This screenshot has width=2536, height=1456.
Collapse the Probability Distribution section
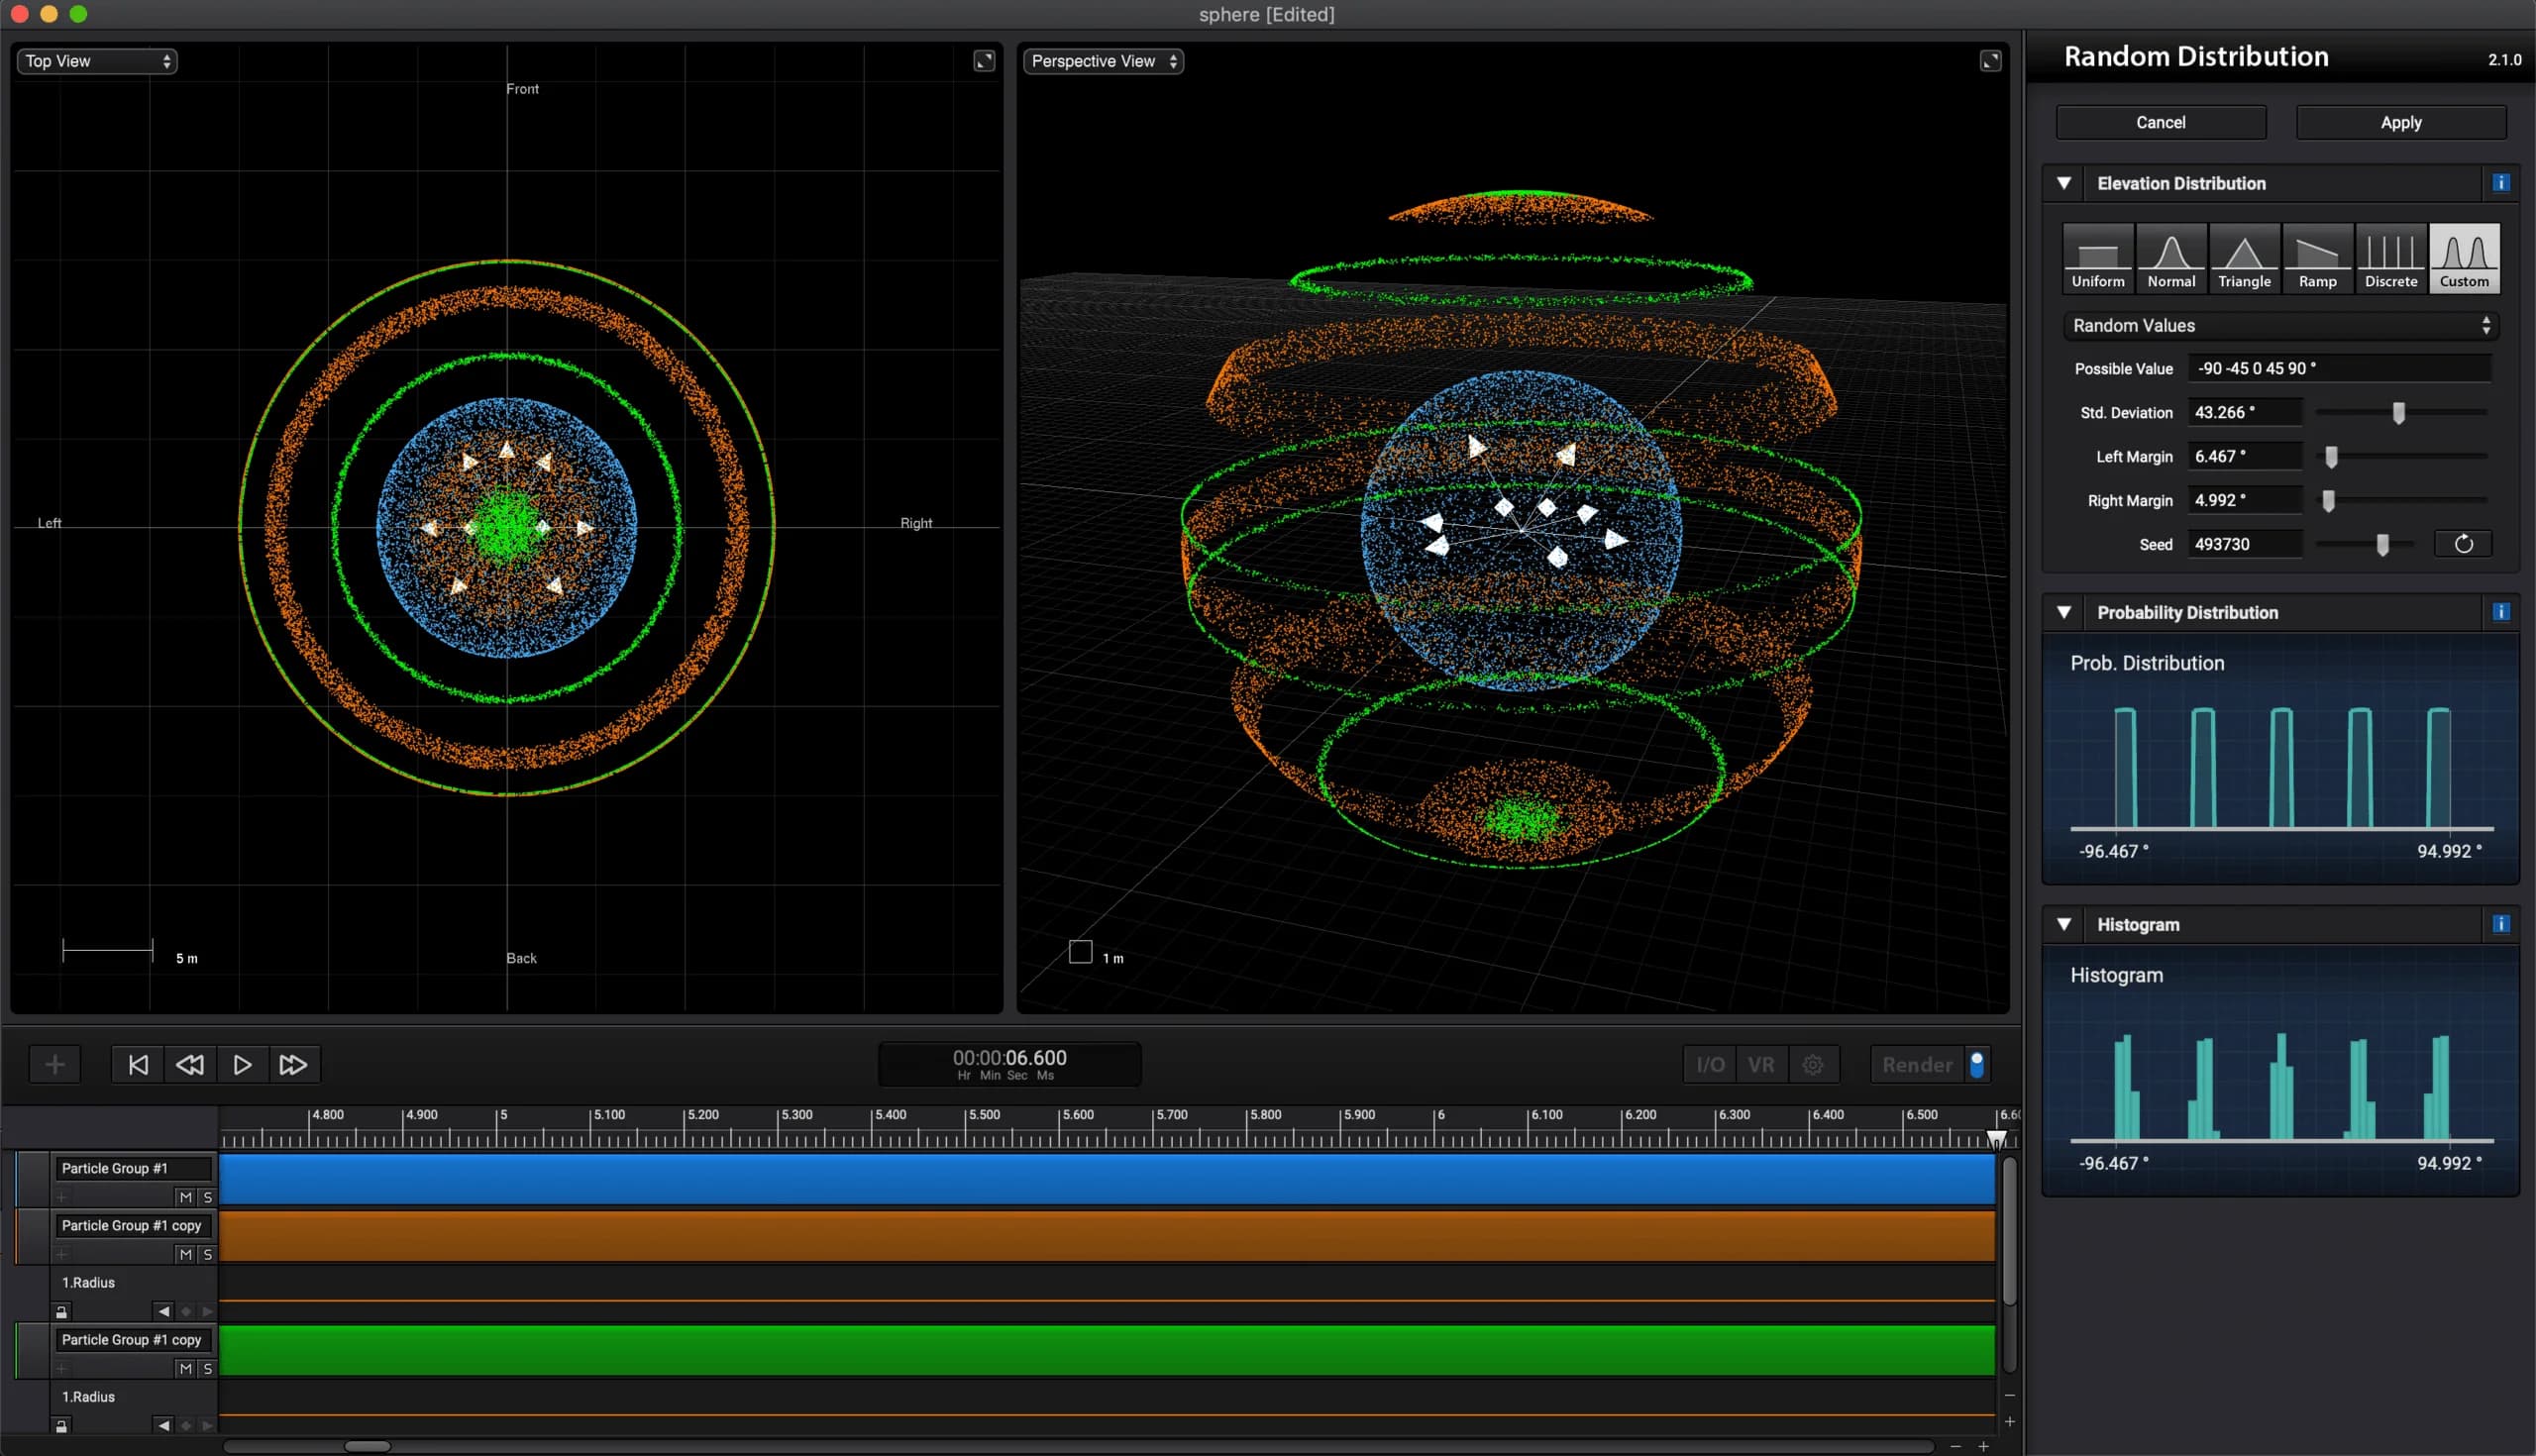pyautogui.click(x=2064, y=612)
